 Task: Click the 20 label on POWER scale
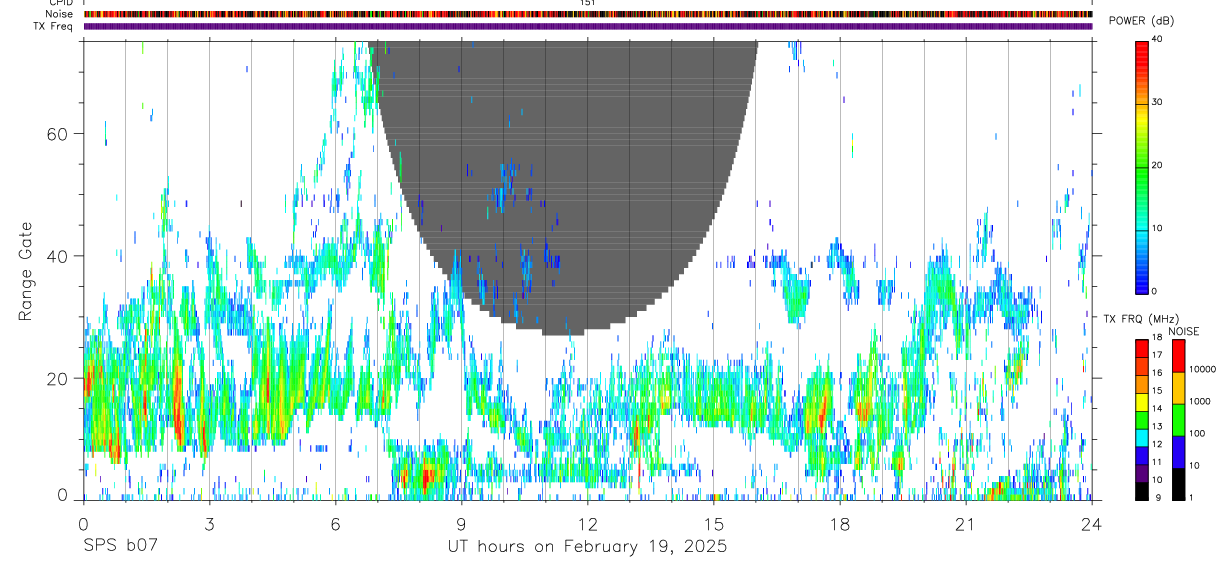click(1157, 165)
